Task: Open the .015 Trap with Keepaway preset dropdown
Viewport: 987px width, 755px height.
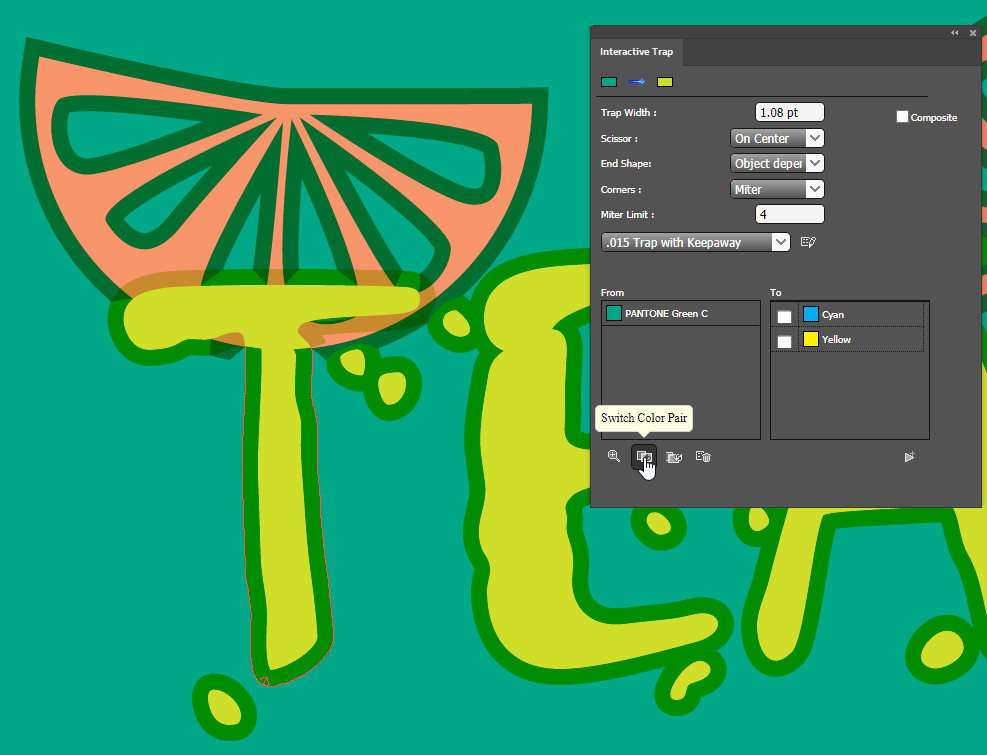Action: tap(695, 242)
